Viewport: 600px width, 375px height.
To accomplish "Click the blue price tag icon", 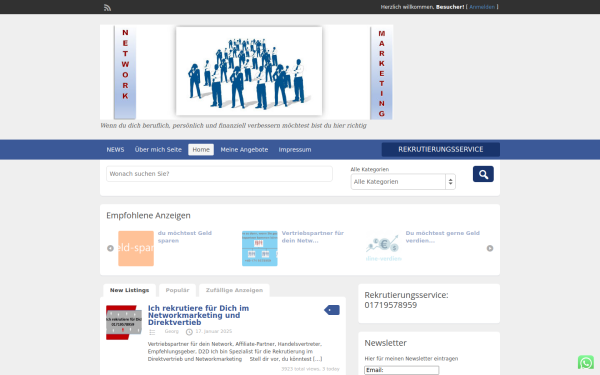I will [x=332, y=310].
